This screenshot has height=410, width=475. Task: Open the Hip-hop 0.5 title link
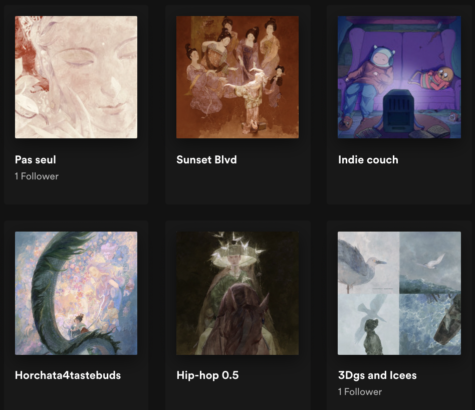coord(207,375)
